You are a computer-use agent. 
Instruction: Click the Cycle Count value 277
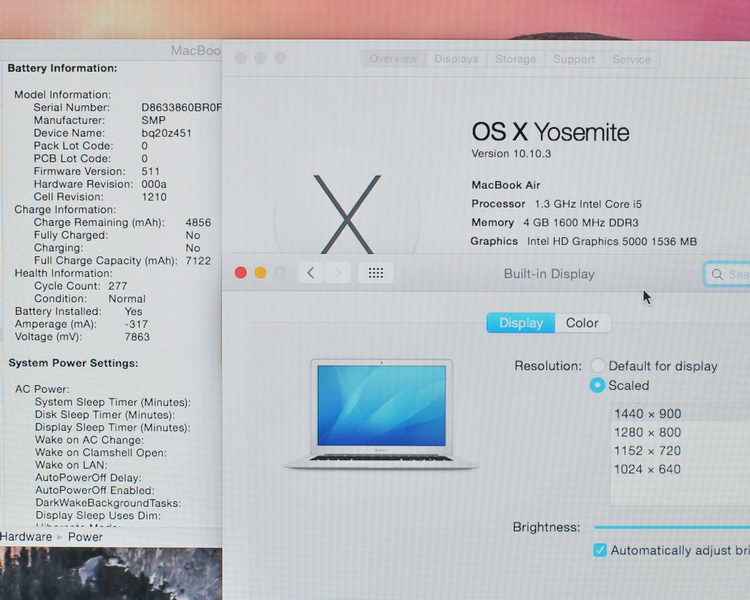pos(118,286)
